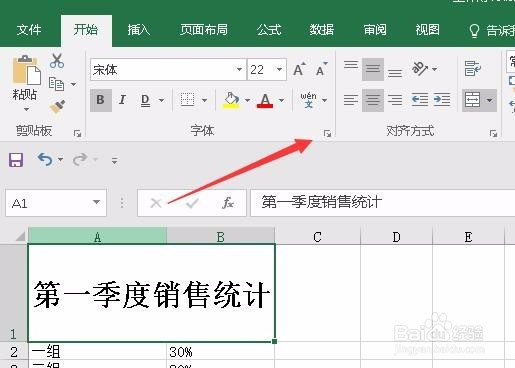Open font color dropdown arrow
This screenshot has height=368, width=515.
coord(281,100)
